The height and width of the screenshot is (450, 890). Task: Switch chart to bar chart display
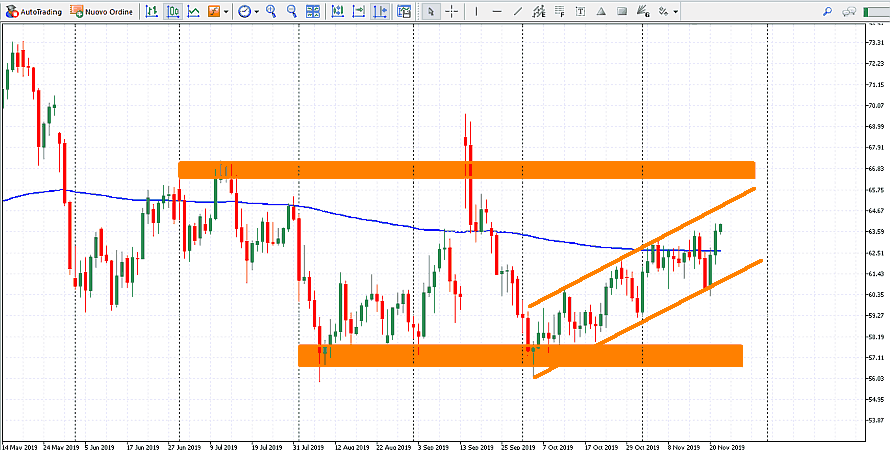coord(151,11)
